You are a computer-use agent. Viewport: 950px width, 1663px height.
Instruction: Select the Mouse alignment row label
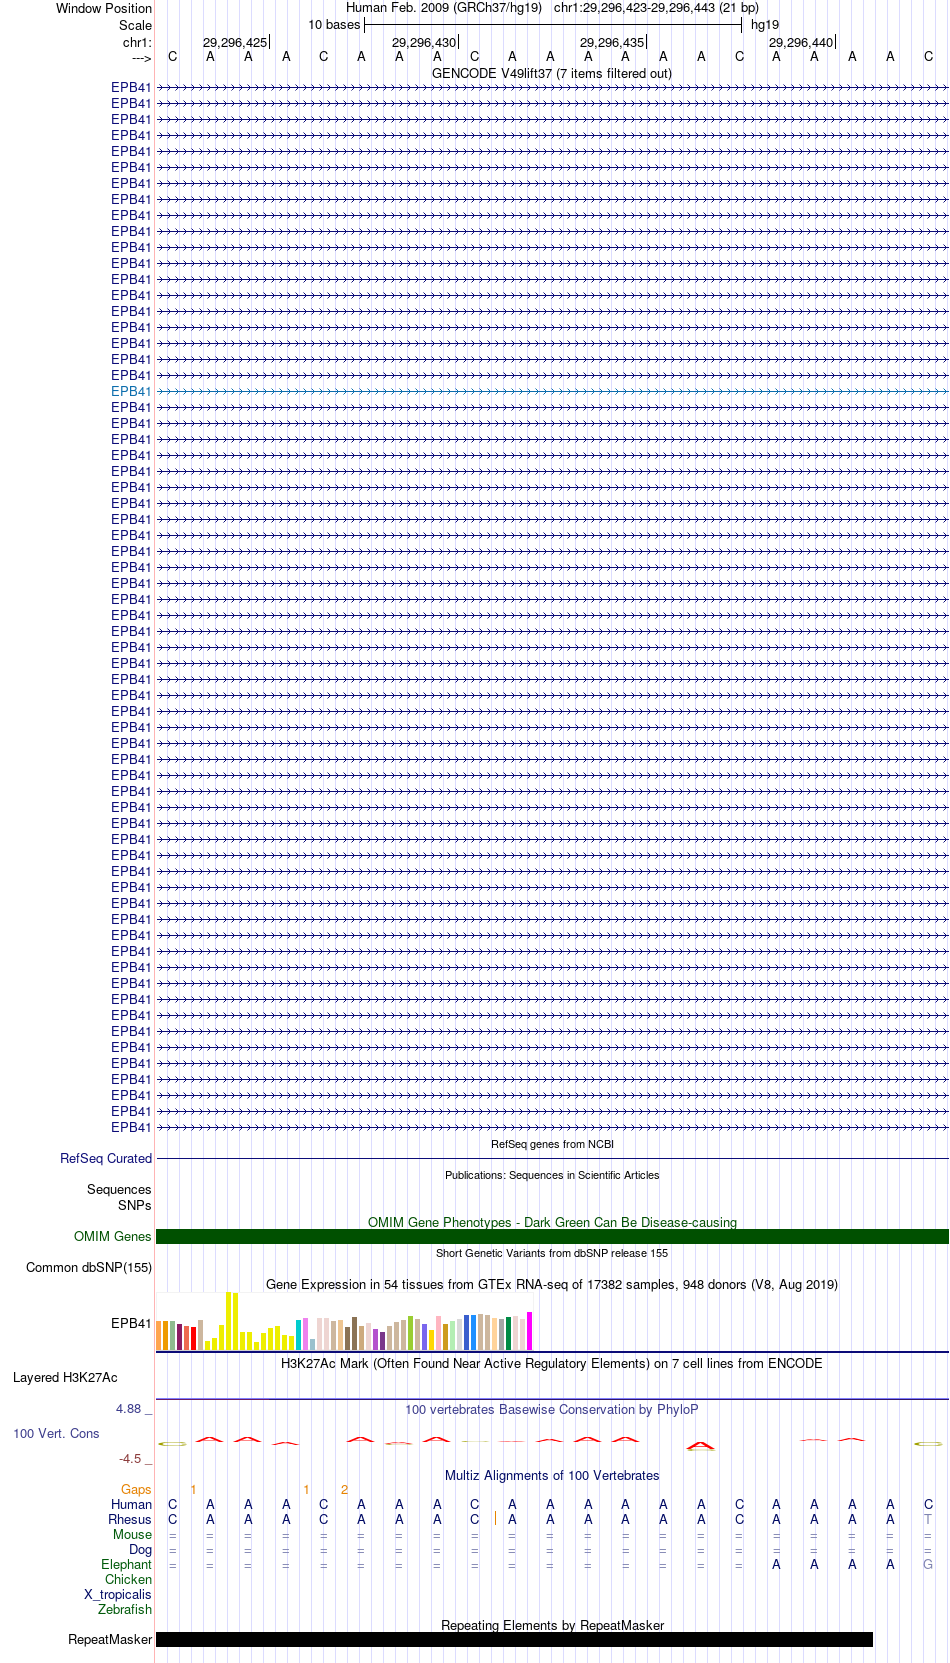133,1534
